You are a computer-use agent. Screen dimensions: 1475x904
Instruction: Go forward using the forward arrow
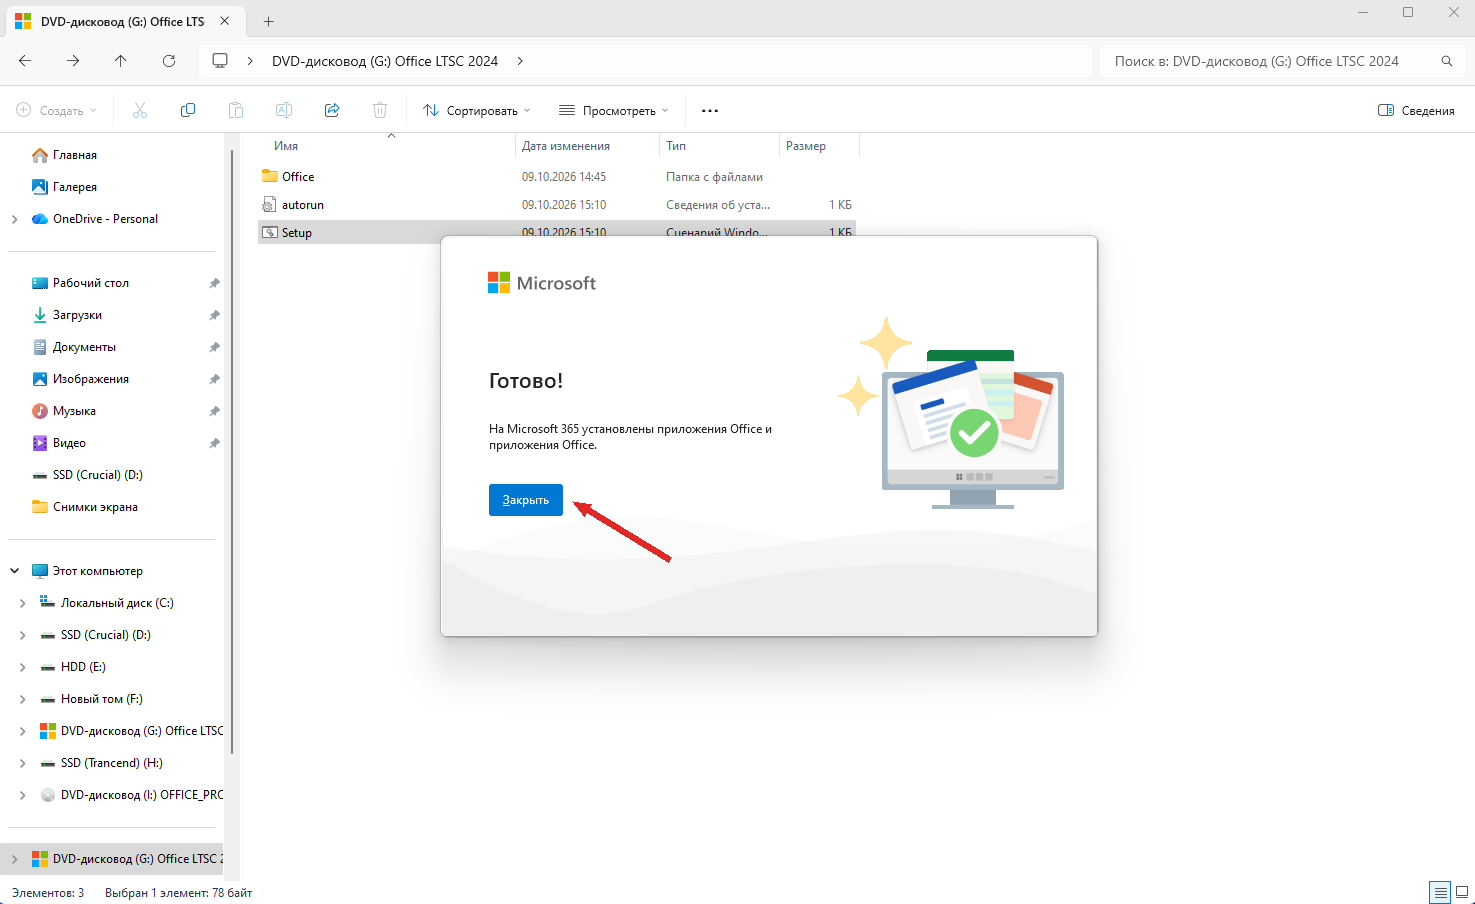click(73, 61)
